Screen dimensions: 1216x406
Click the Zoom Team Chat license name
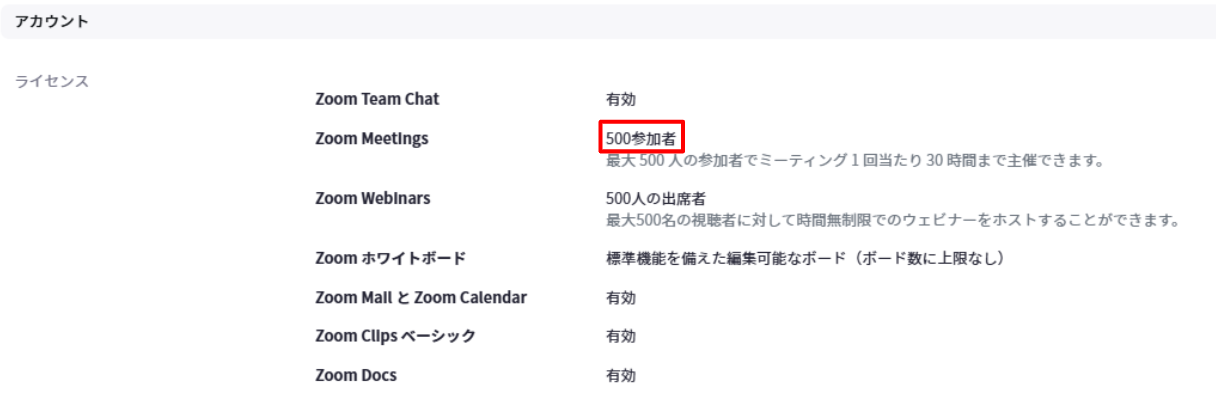point(377,99)
